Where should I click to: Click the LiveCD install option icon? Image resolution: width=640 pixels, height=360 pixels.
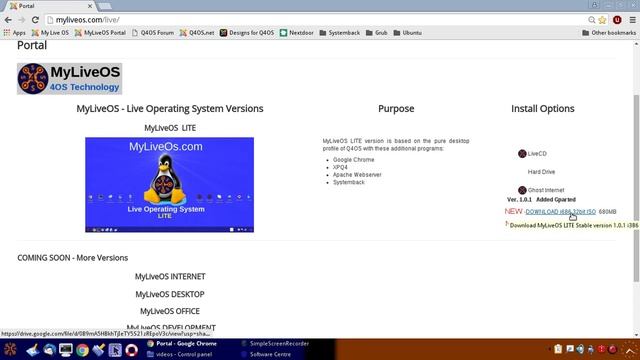click(x=522, y=153)
